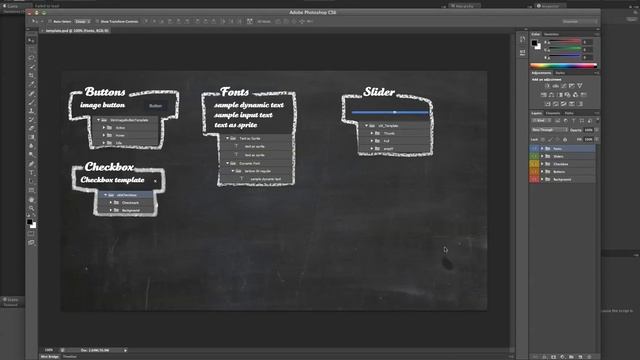Viewport: 640px width, 360px height.
Task: Enable the Auto-Select checkbox
Action: [x=50, y=21]
